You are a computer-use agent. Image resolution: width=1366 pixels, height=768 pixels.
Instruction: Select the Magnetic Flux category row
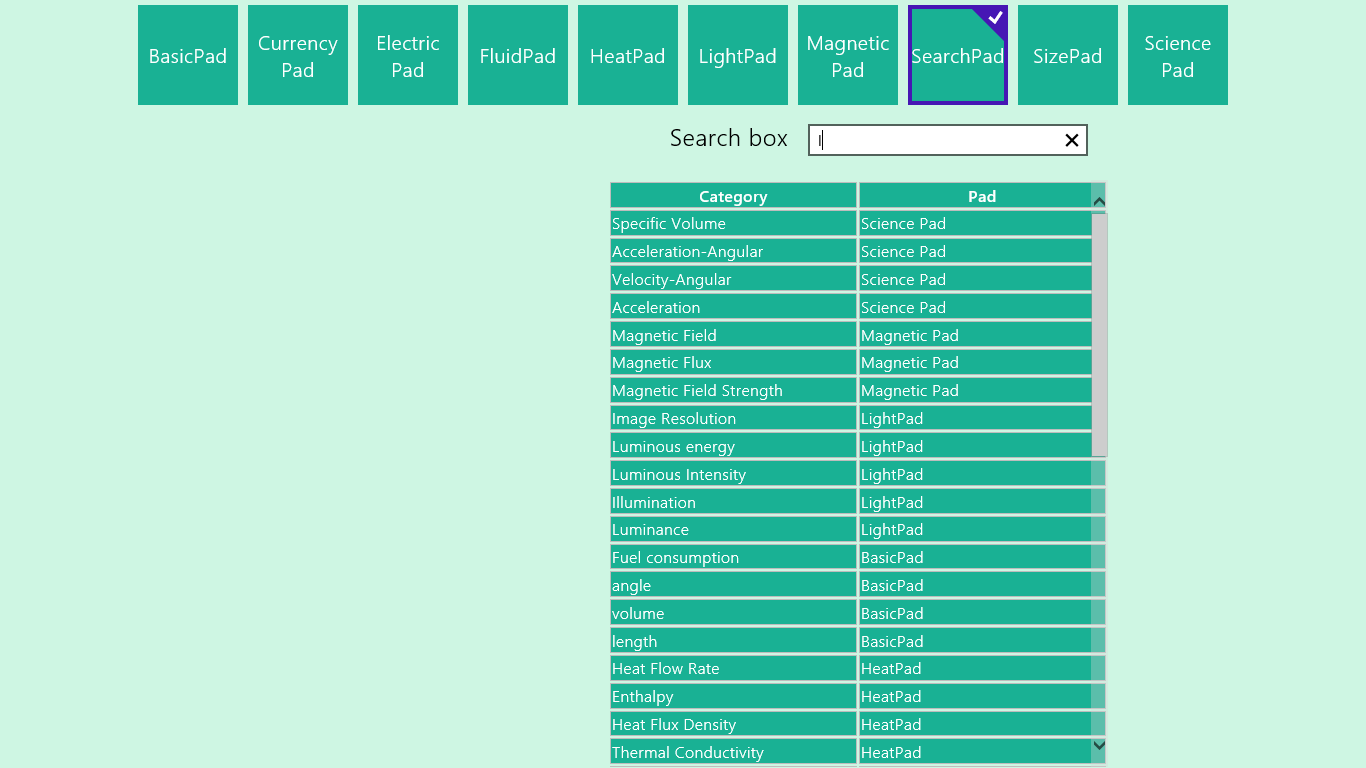(x=733, y=363)
